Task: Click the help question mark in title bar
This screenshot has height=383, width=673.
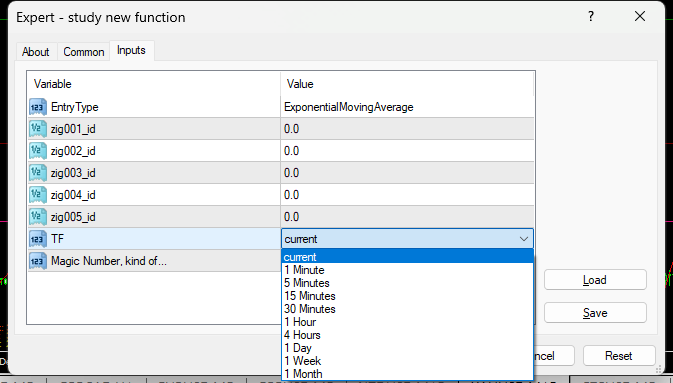Action: [x=591, y=17]
